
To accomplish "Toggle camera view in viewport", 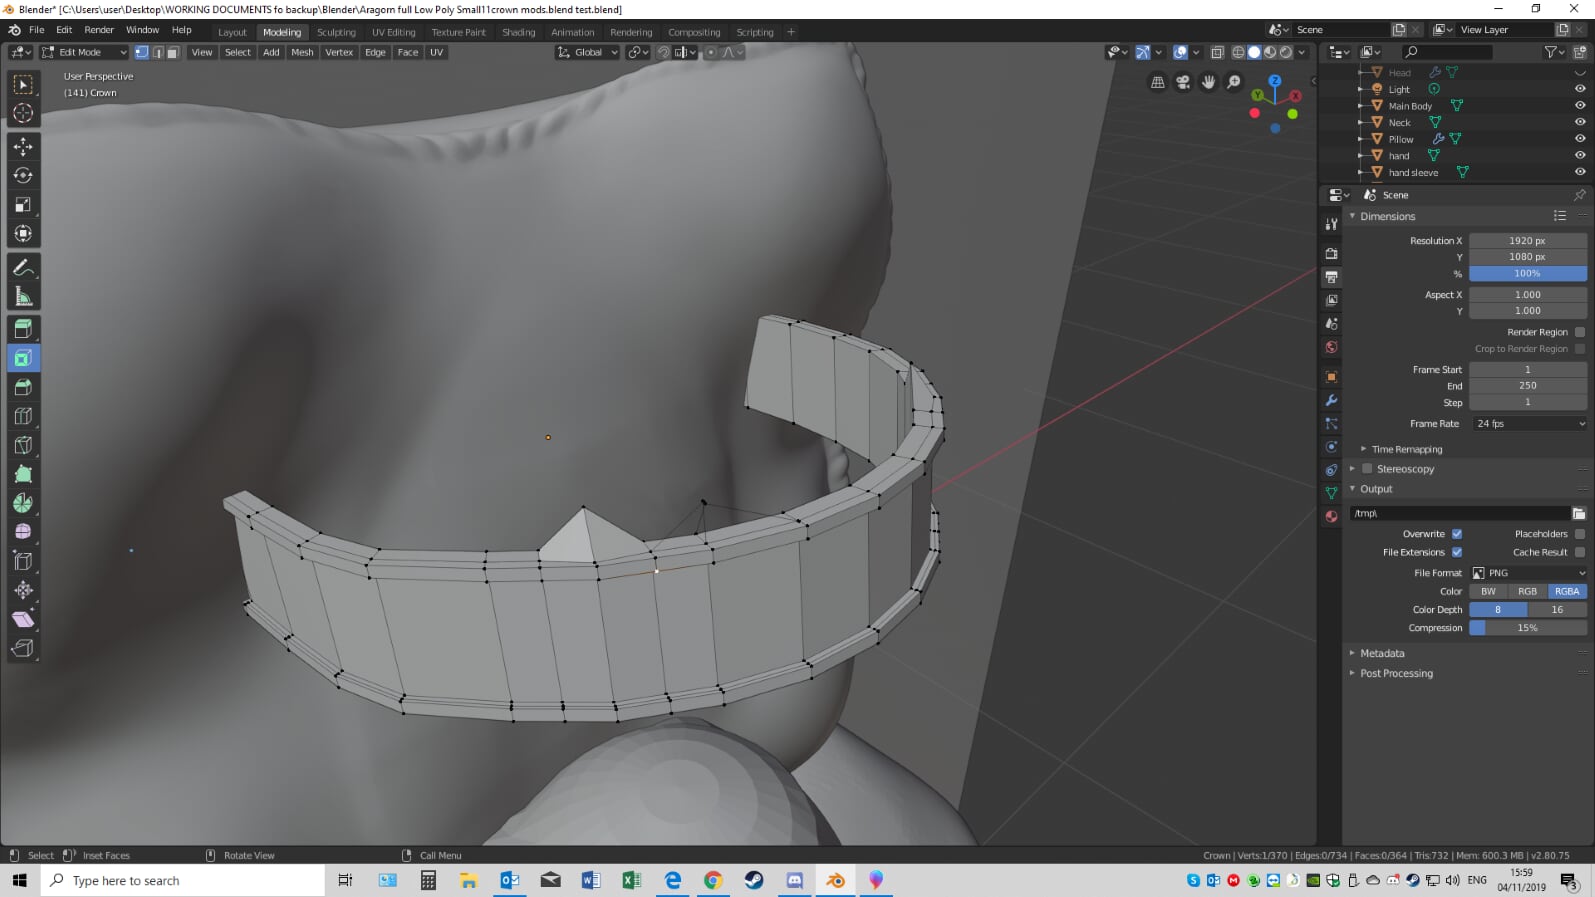I will click(x=1183, y=82).
